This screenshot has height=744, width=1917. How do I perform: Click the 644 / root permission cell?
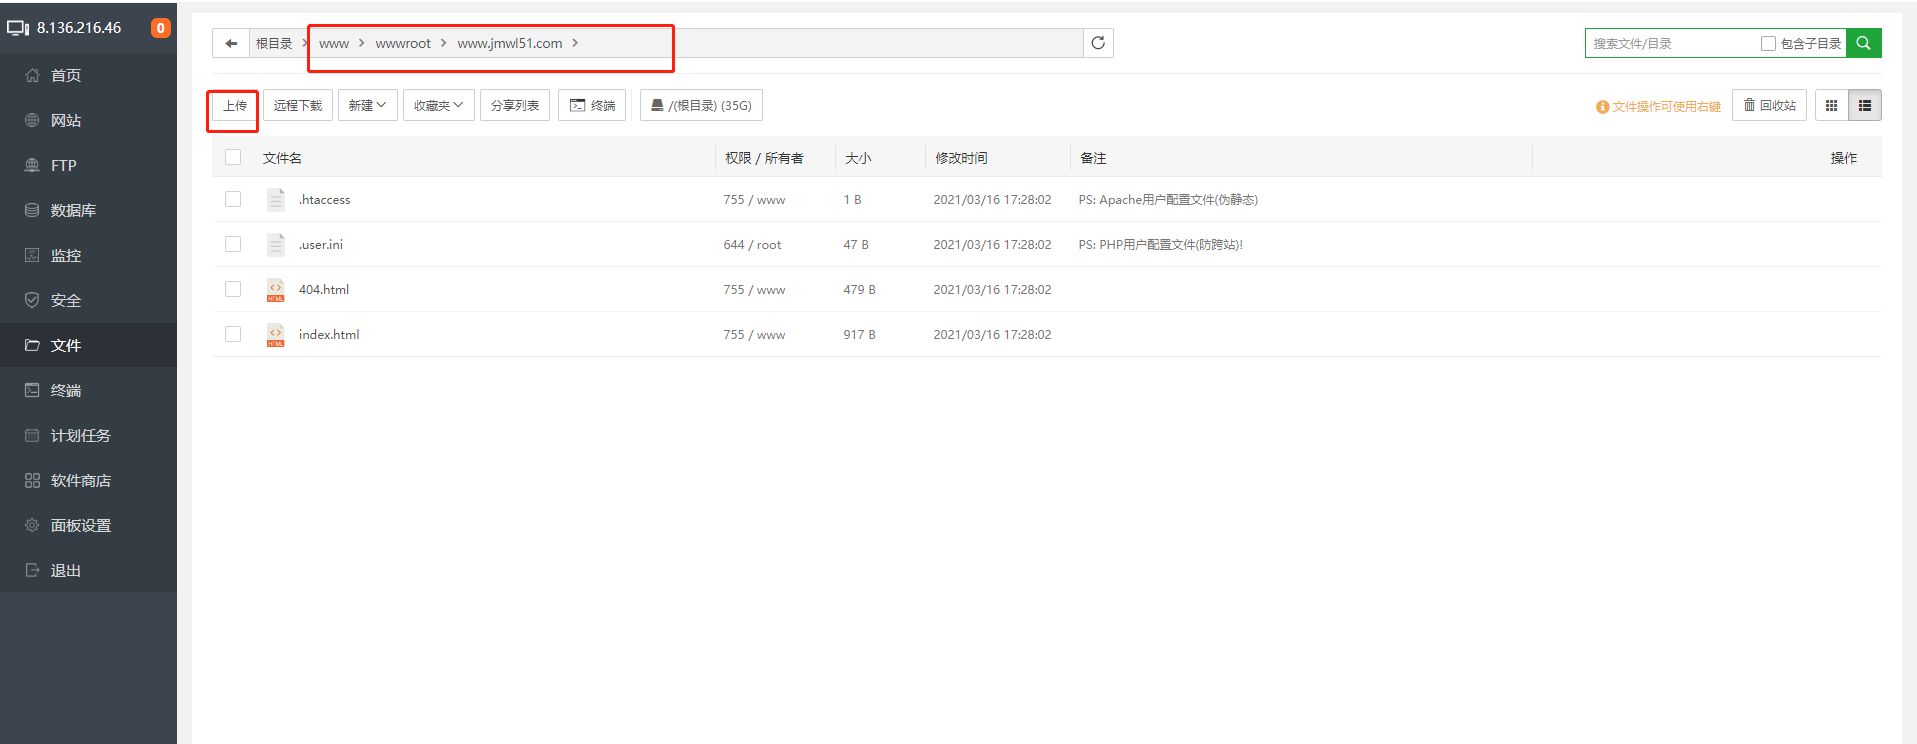click(752, 244)
